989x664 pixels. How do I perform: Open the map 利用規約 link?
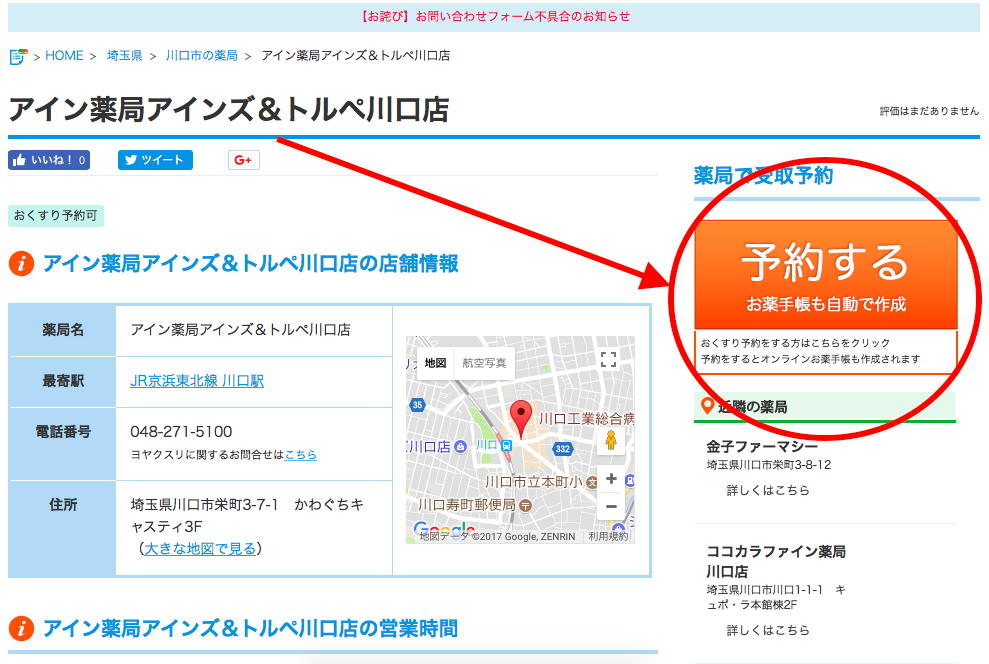608,537
